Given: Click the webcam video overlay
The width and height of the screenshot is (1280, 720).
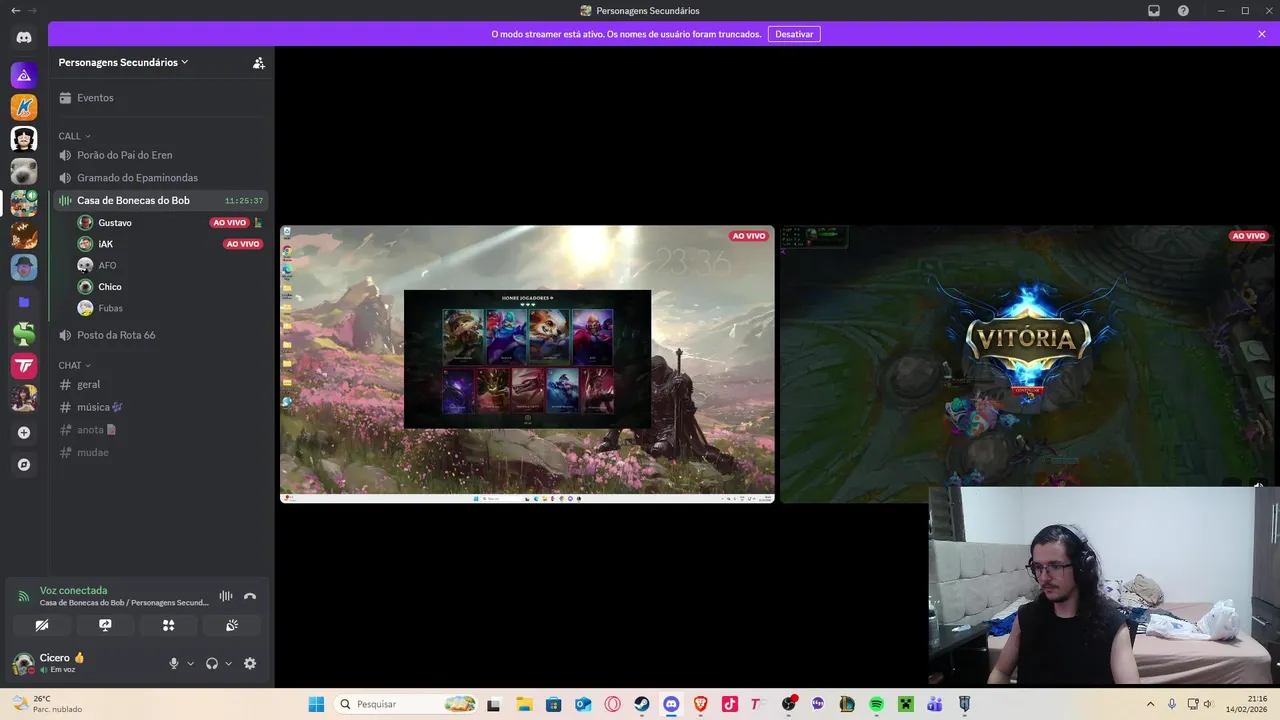Looking at the screenshot, I should (x=1104, y=586).
